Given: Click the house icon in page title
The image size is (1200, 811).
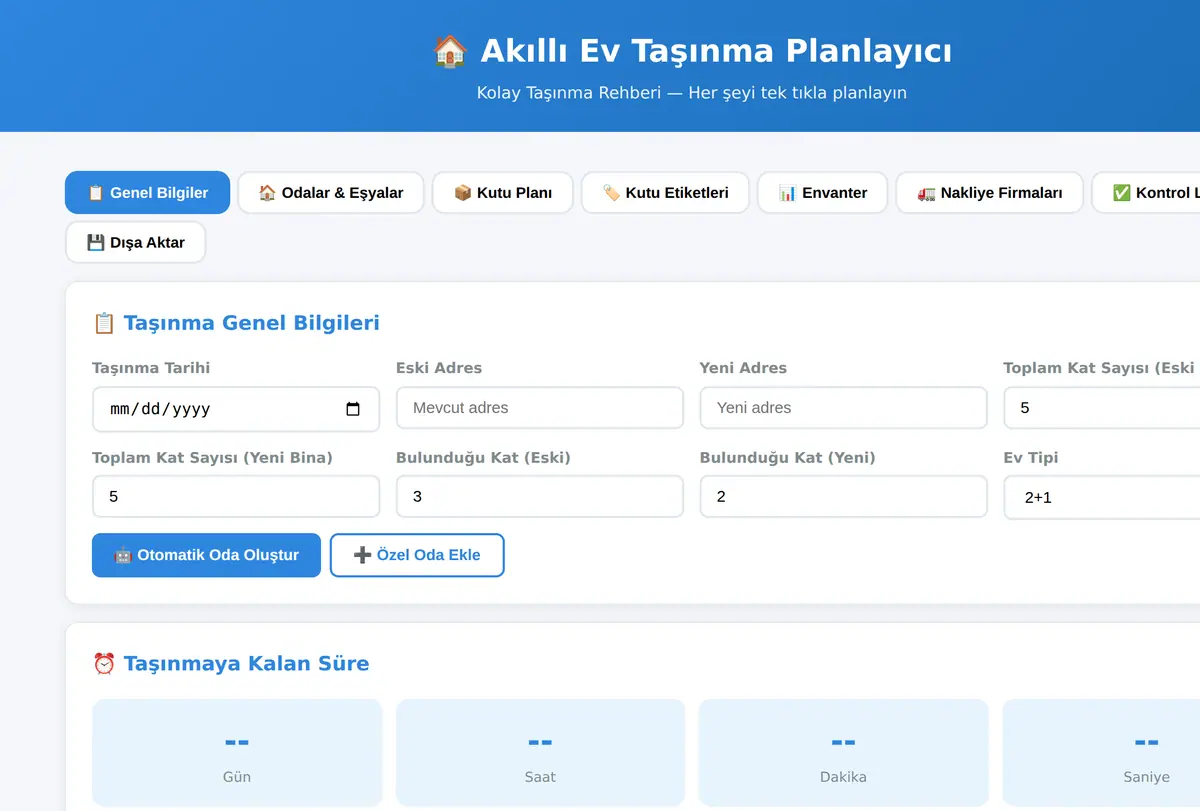Looking at the screenshot, I should point(450,51).
